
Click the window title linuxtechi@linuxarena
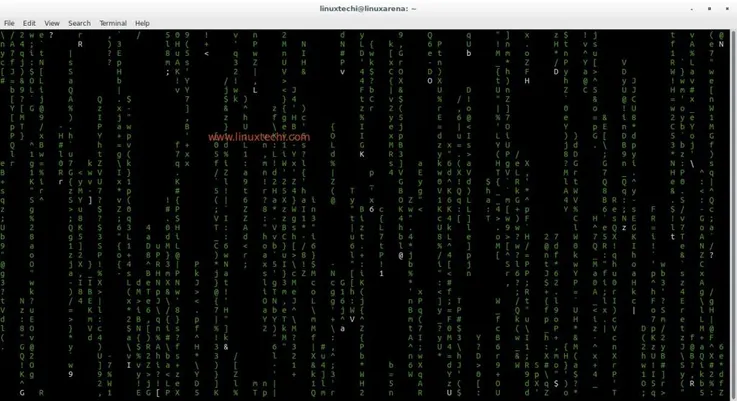point(368,8)
